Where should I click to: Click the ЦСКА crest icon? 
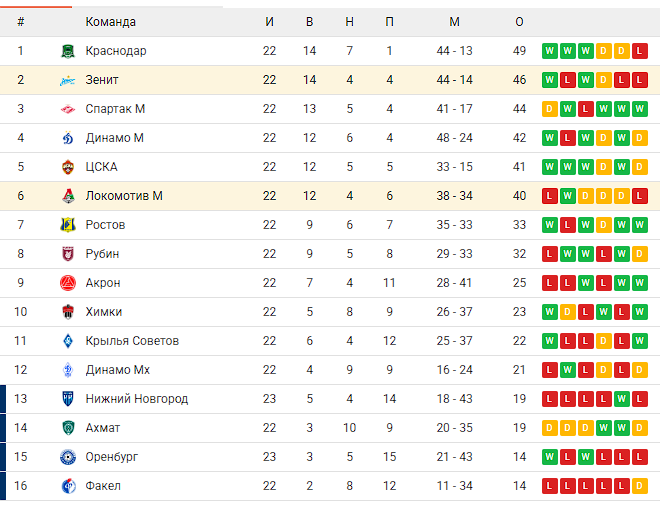pyautogui.click(x=68, y=167)
